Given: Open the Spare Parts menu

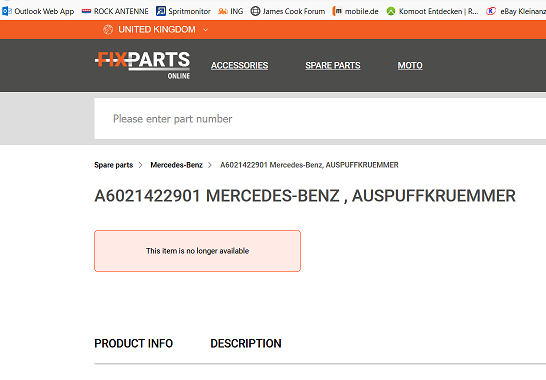Looking at the screenshot, I should [333, 65].
